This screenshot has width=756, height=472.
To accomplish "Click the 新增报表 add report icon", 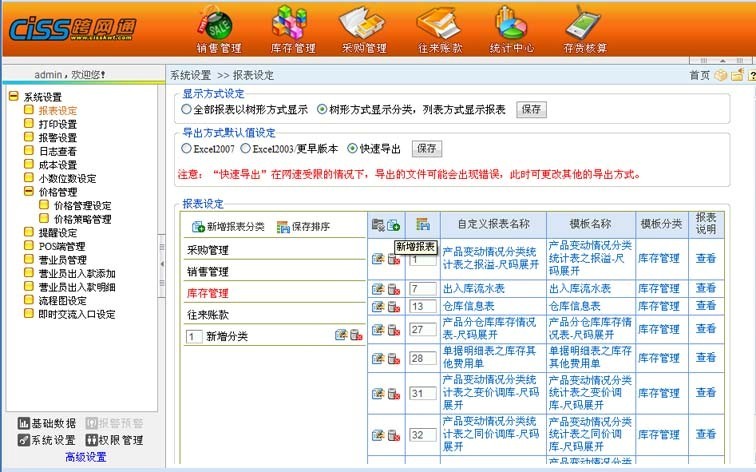I will tap(393, 225).
